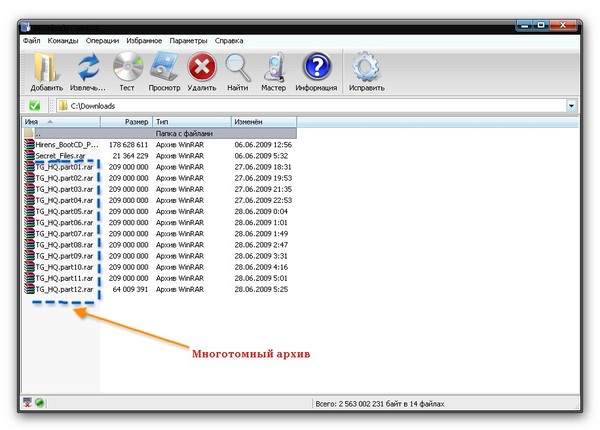Close the WinRAR window
600x430 pixels.
563,26
